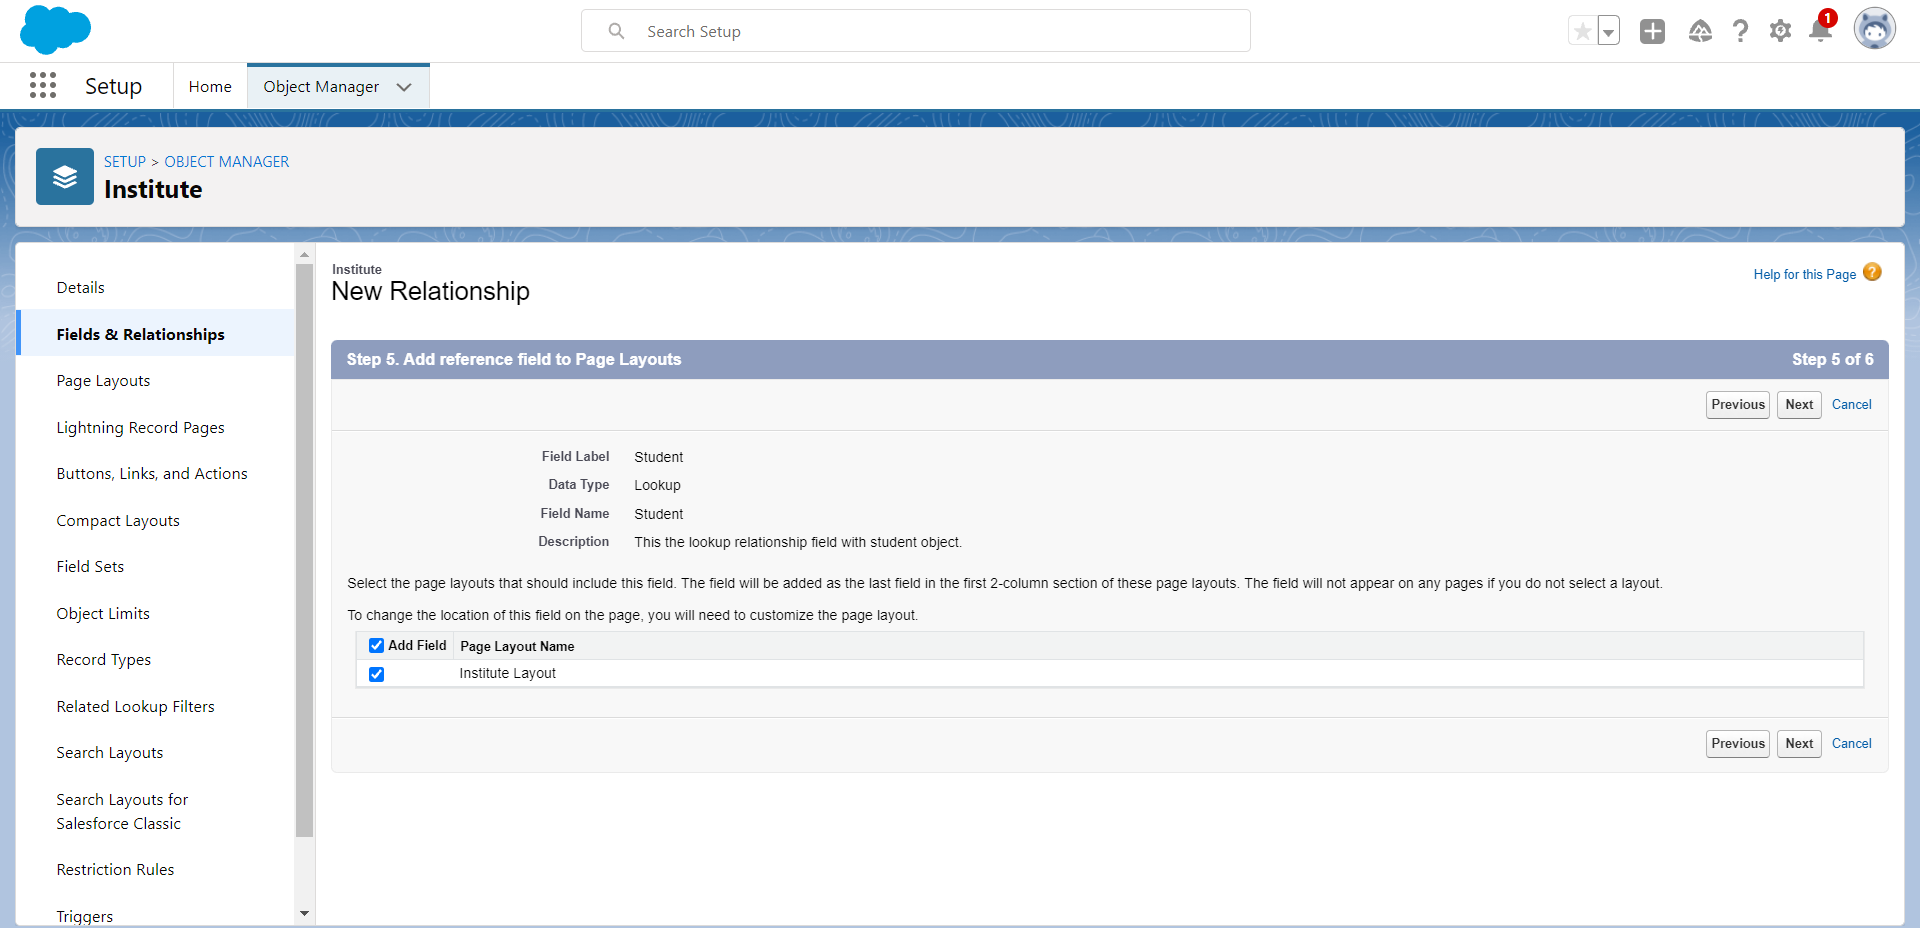Open the user profile avatar
Viewport: 1920px width, 928px height.
tap(1874, 30)
